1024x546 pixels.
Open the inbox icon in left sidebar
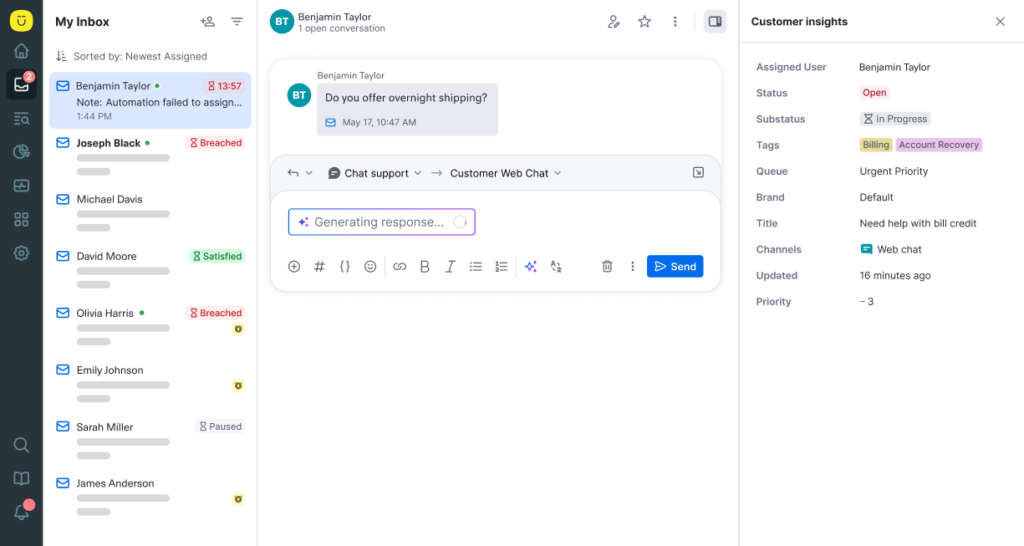21,85
